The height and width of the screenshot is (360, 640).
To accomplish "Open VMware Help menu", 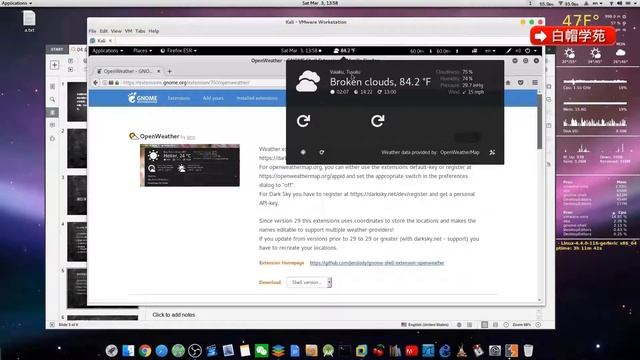I will (x=154, y=31).
